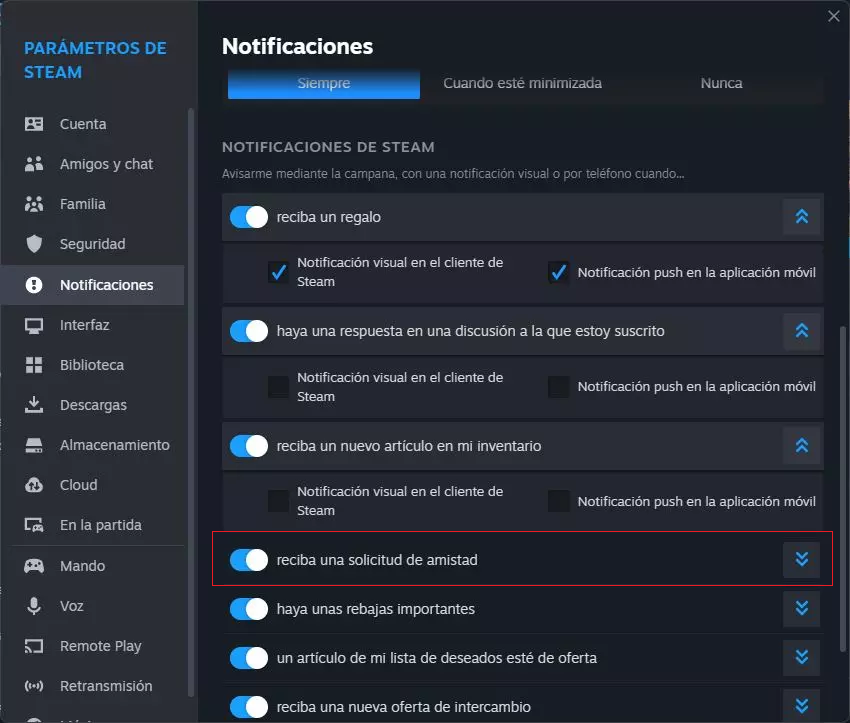Expand 'reciba una nueva oferta de intercambio' options
The image size is (850, 723).
pyautogui.click(x=802, y=707)
